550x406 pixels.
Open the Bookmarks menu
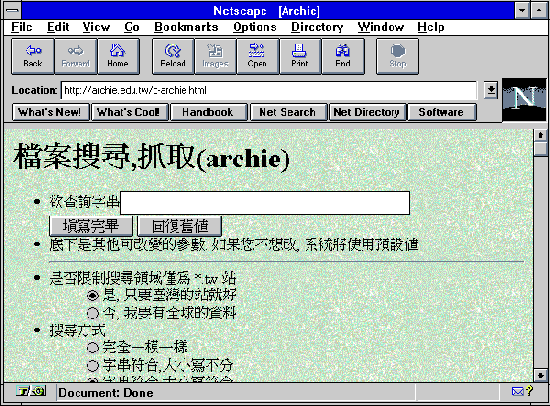(x=186, y=27)
